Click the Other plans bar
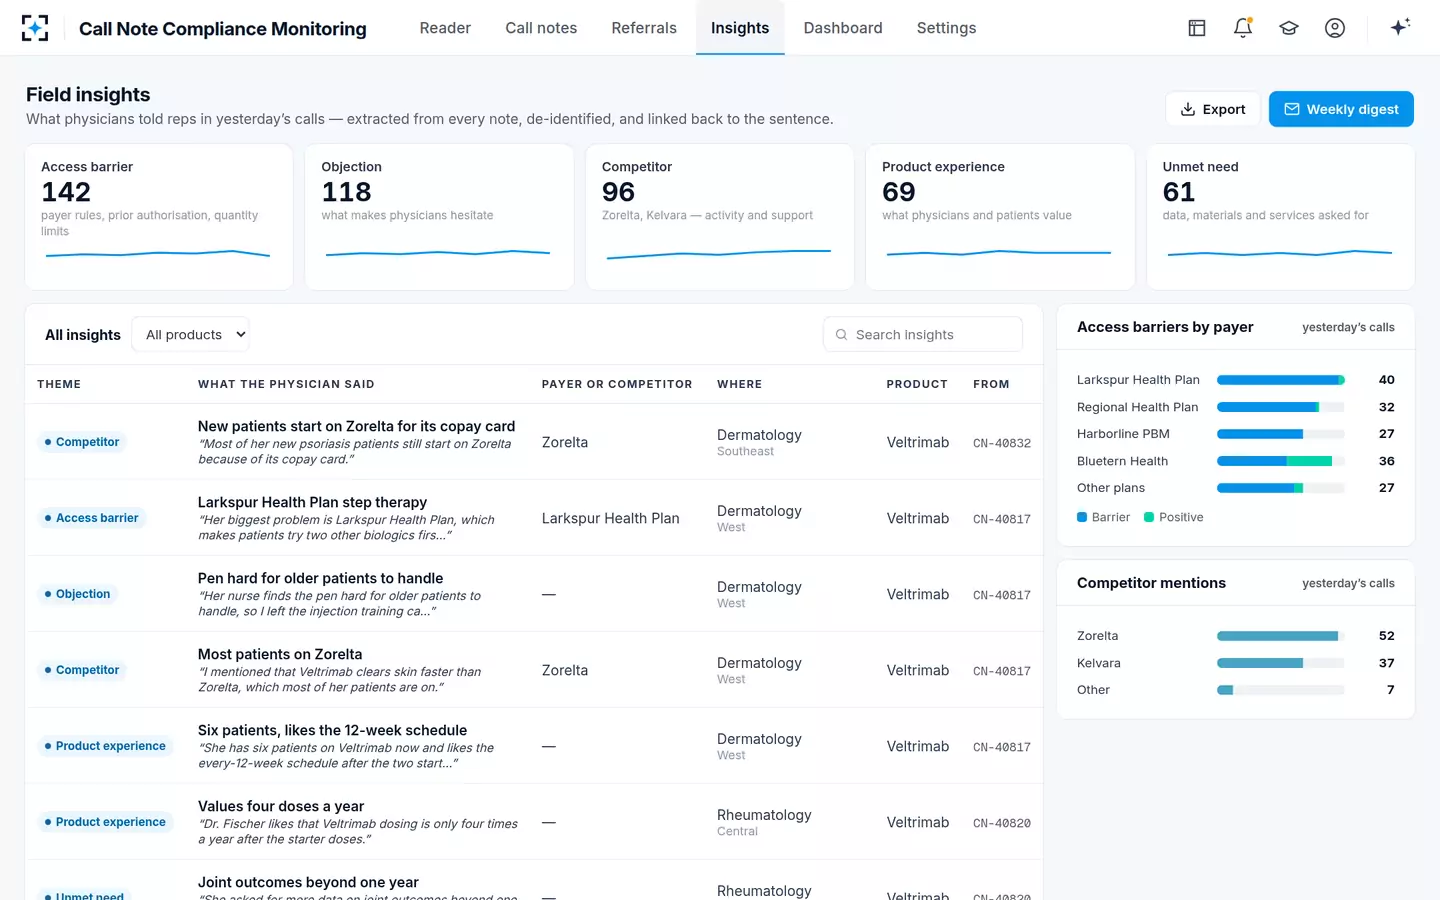 coord(1281,488)
